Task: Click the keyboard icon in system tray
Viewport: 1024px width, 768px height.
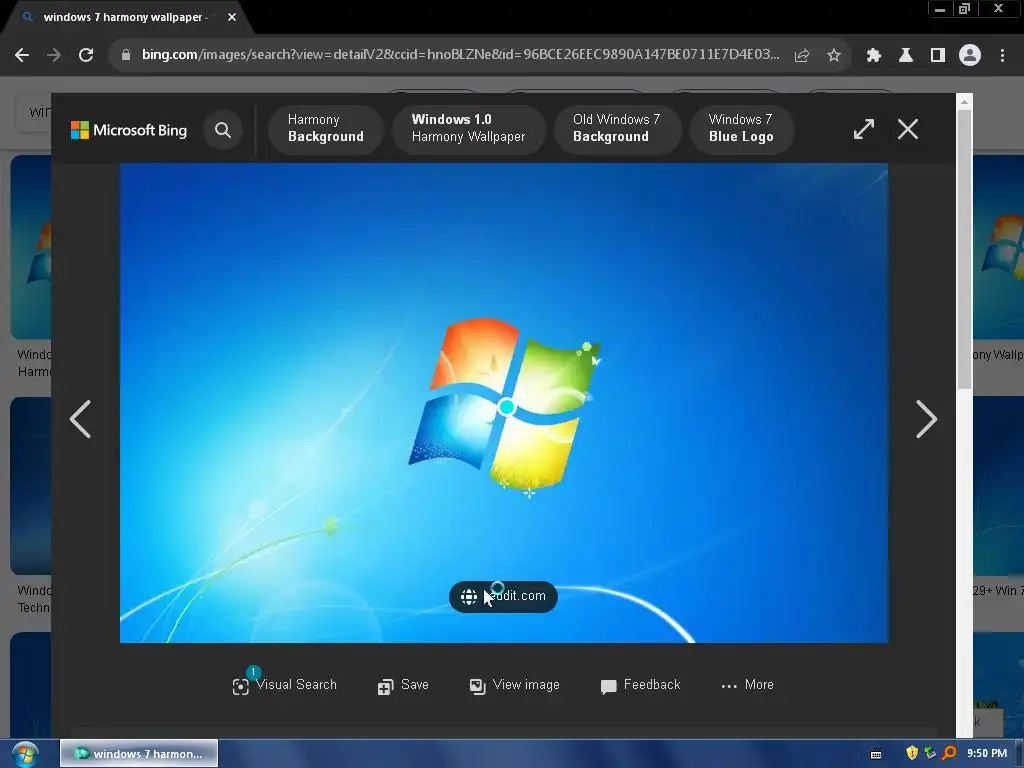Action: (876, 754)
